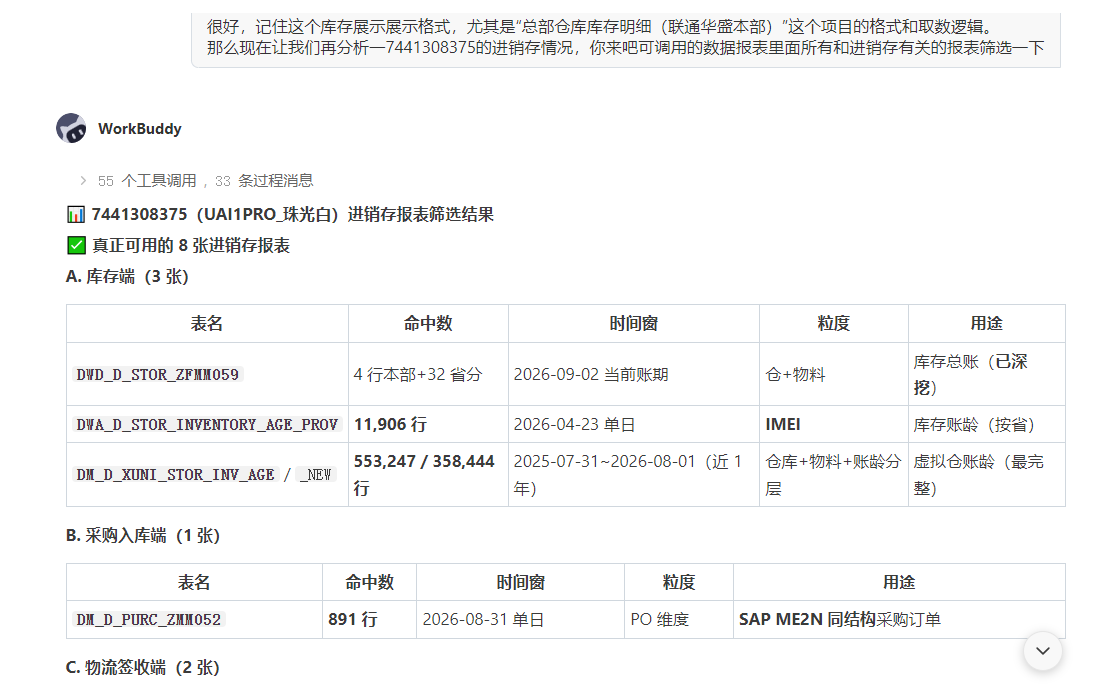The image size is (1094, 694).
Task: Click the 虚拟仓账龄（最完整）cell
Action: pyautogui.click(x=987, y=474)
